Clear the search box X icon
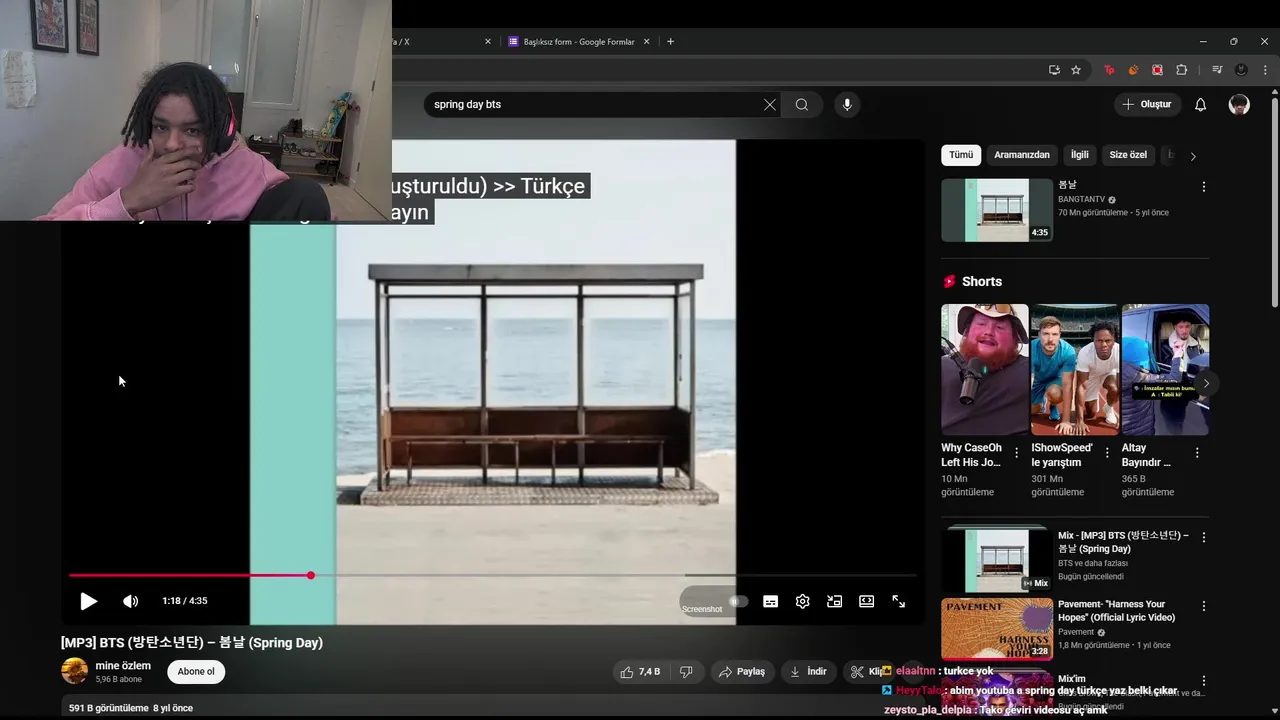The width and height of the screenshot is (1280, 720). 770,104
